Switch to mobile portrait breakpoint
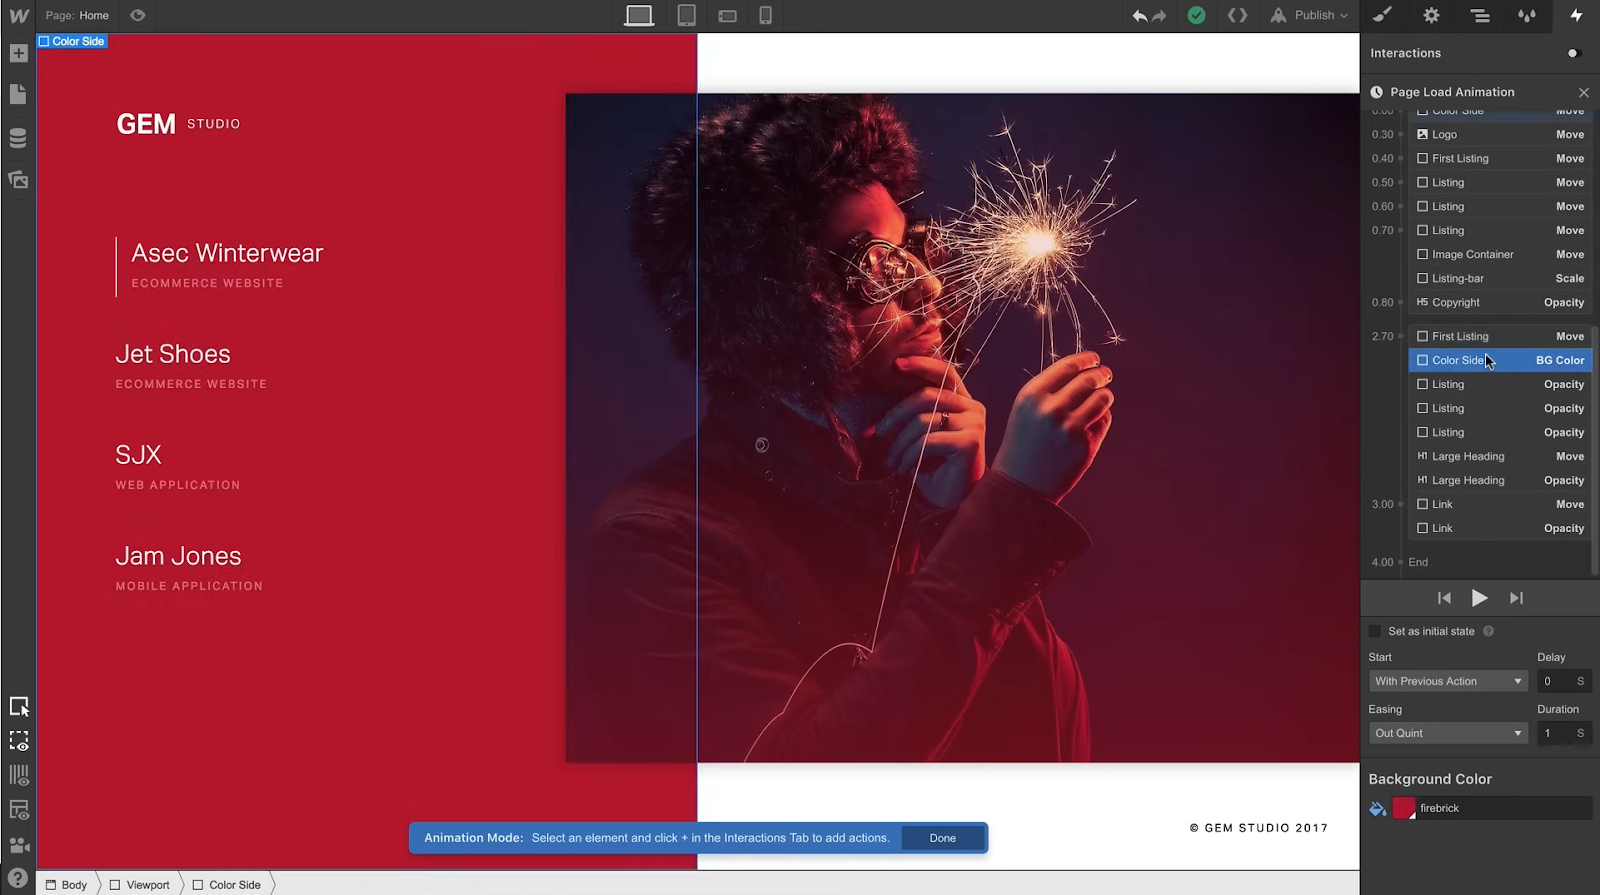 pos(765,15)
